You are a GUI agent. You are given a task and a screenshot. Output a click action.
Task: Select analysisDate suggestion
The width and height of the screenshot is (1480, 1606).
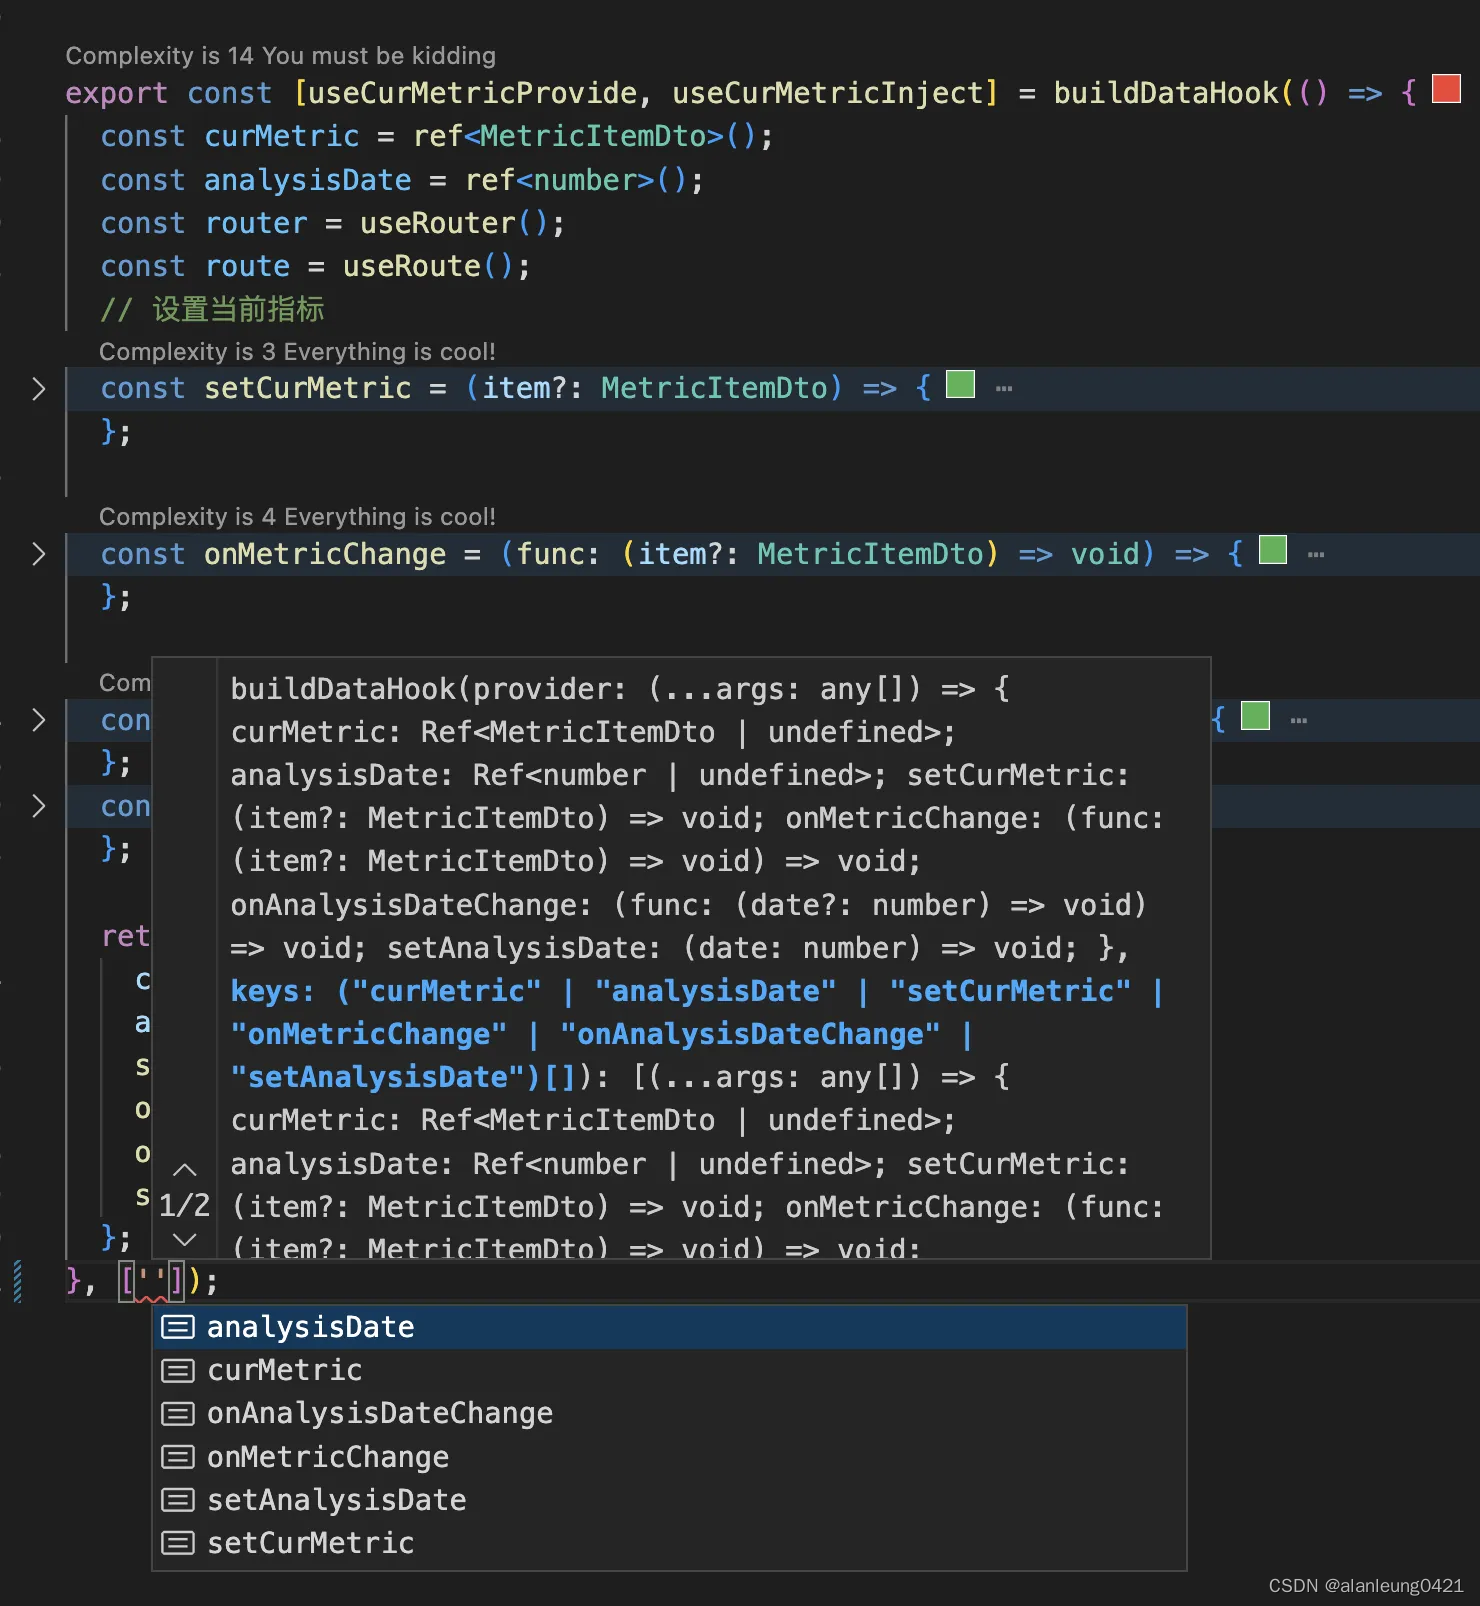tap(669, 1327)
